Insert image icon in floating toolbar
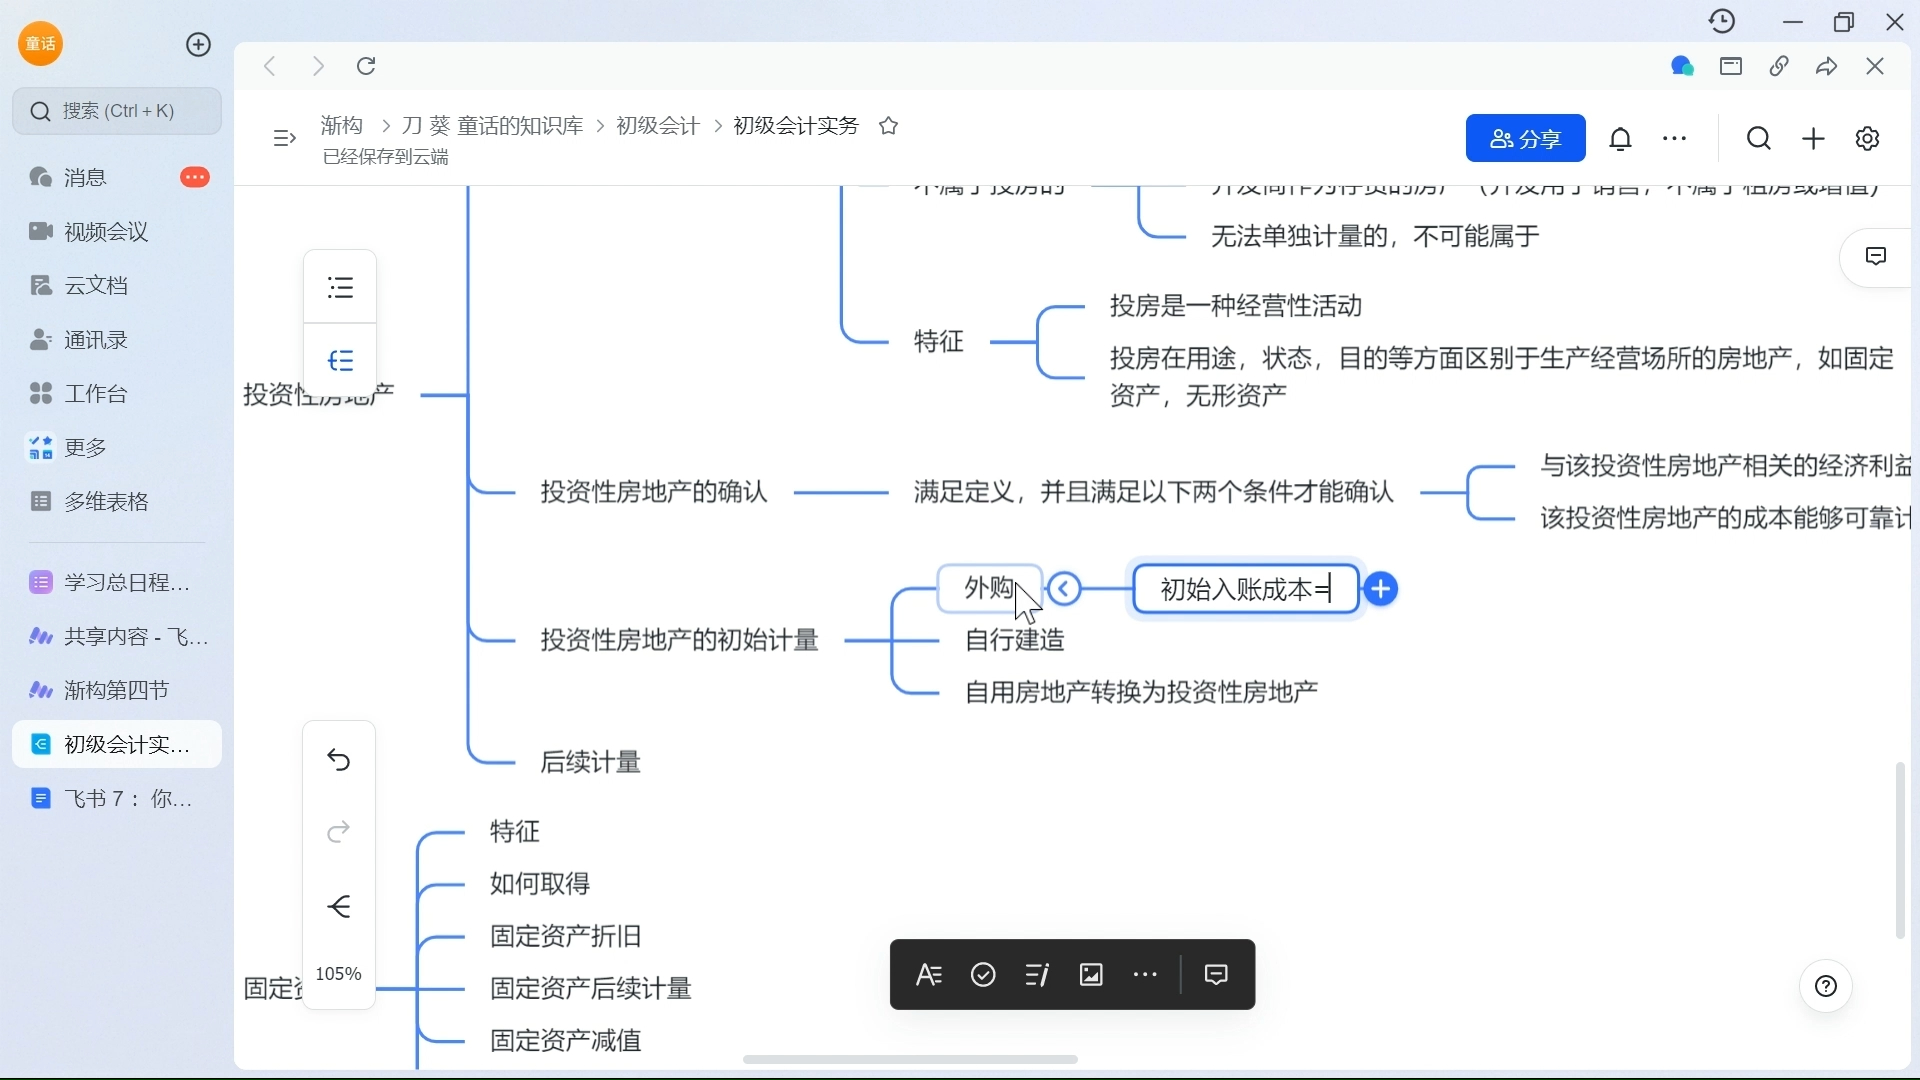 [1092, 975]
